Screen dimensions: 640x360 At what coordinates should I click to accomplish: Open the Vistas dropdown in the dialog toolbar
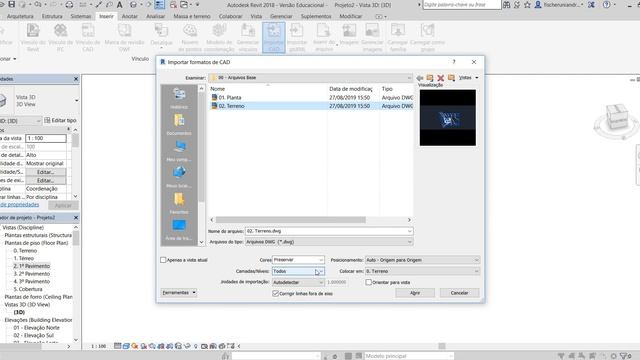[468, 78]
